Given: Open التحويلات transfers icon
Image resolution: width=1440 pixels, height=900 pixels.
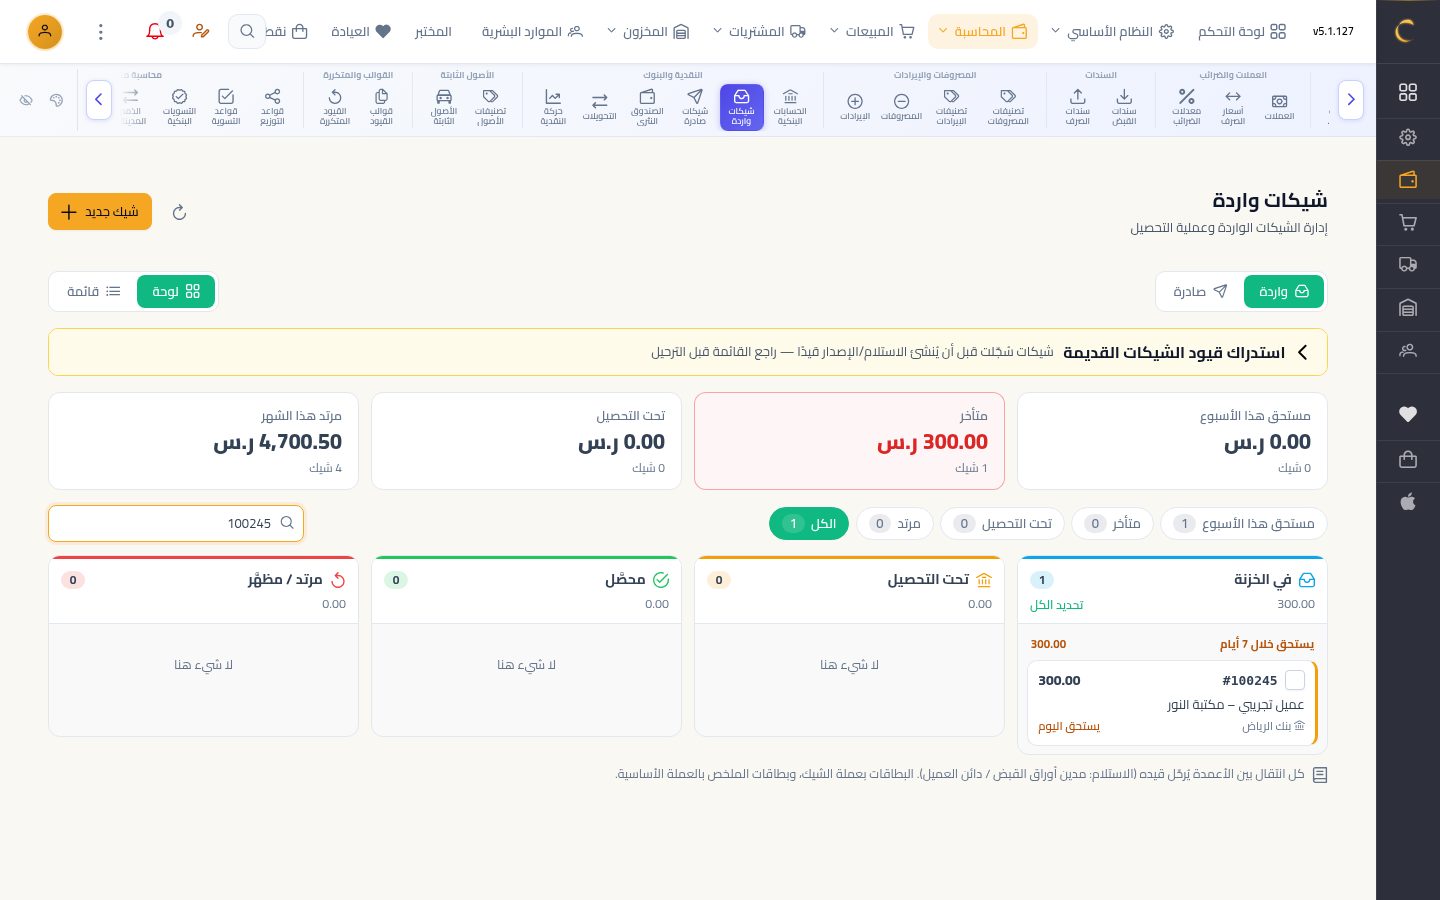Looking at the screenshot, I should coord(600,107).
